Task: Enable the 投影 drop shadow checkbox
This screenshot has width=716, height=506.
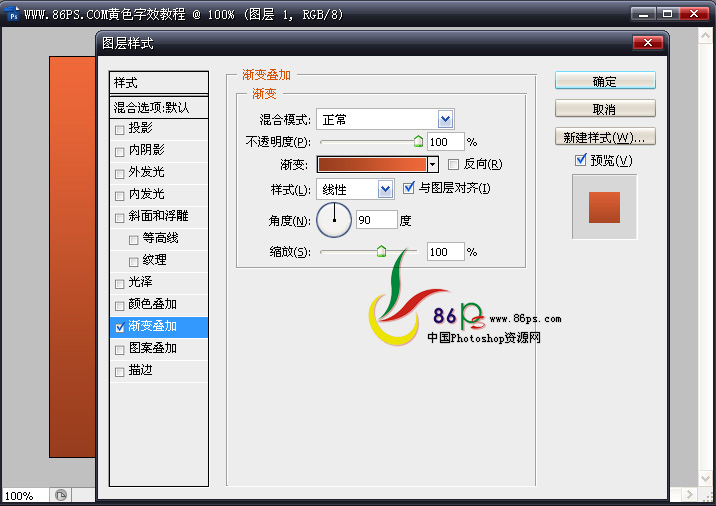Action: (x=120, y=130)
